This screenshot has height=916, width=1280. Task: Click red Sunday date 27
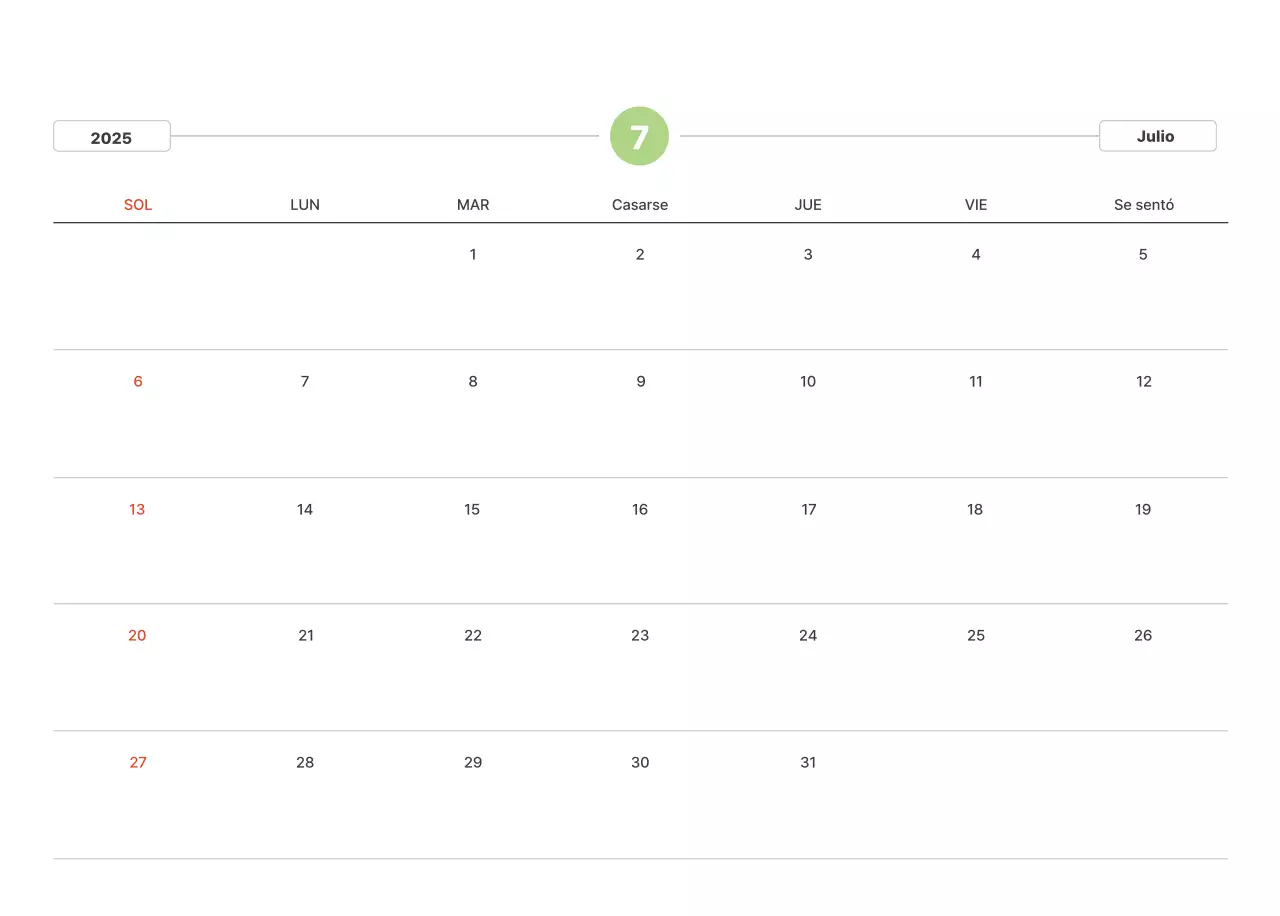pos(138,762)
